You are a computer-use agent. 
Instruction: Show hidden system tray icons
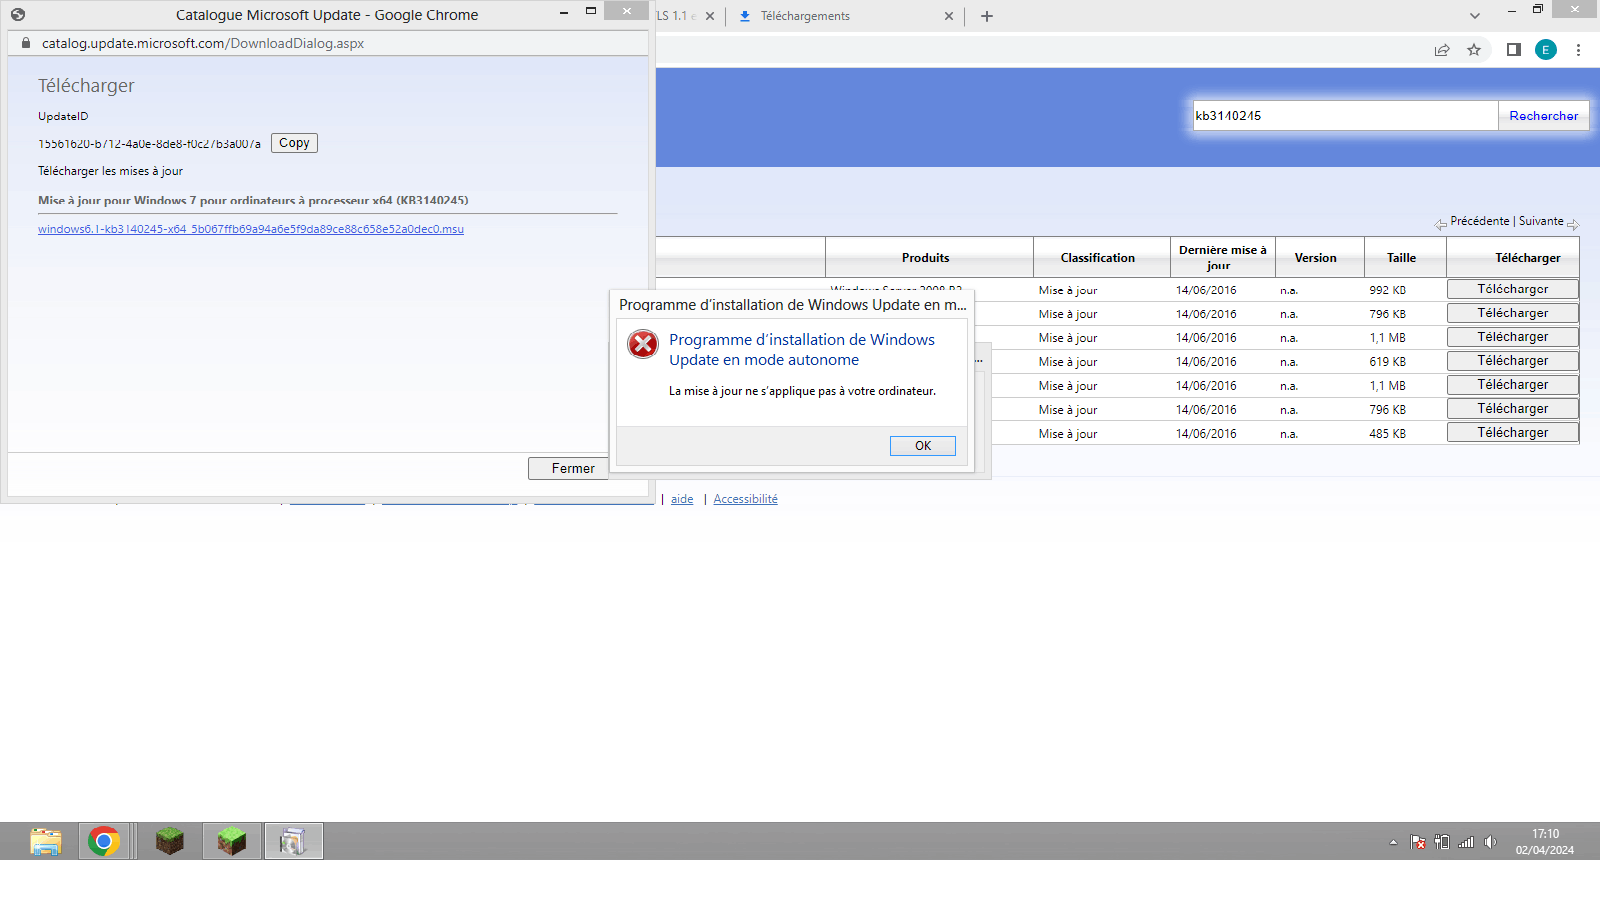pyautogui.click(x=1393, y=842)
